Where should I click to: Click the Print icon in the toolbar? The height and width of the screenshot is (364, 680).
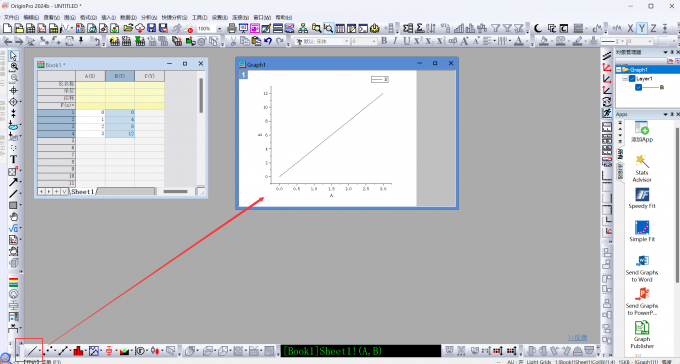232,28
